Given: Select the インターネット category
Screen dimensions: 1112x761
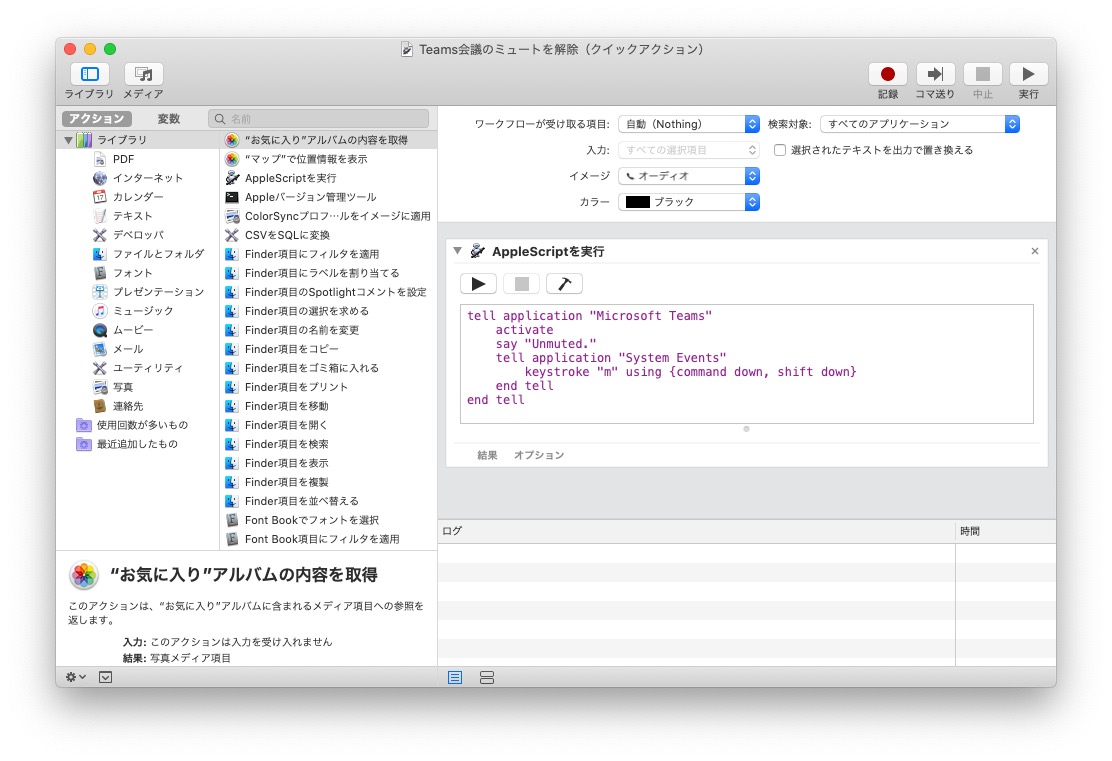Looking at the screenshot, I should click(139, 178).
